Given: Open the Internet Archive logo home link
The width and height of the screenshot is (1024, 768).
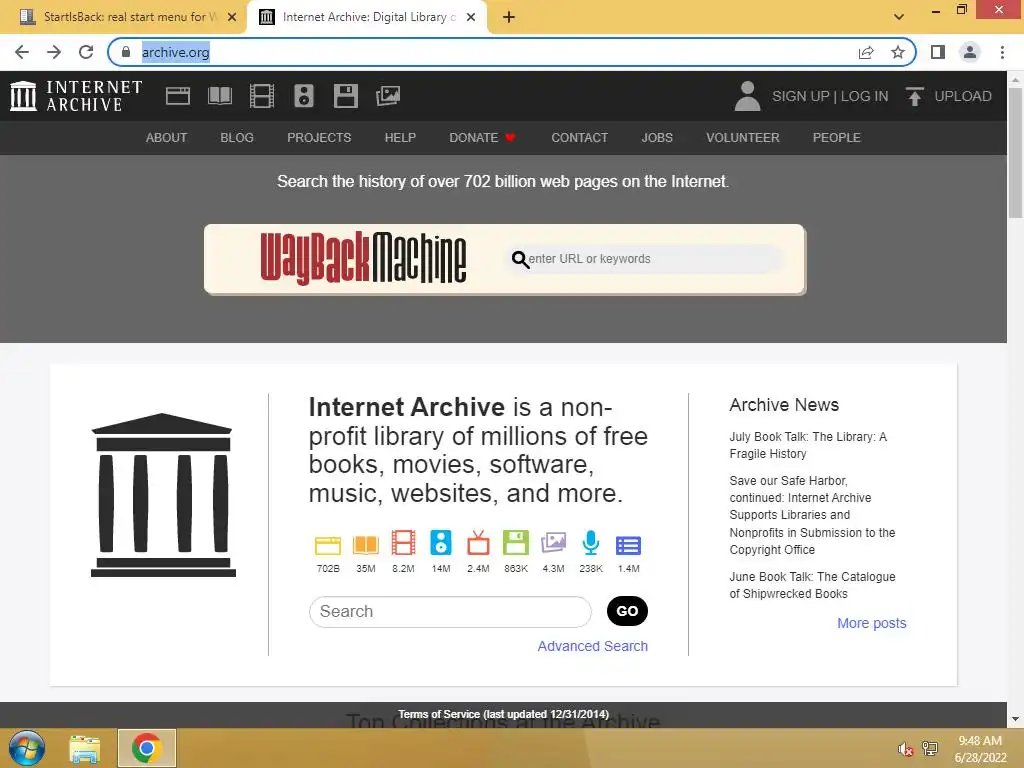Looking at the screenshot, I should tap(76, 96).
